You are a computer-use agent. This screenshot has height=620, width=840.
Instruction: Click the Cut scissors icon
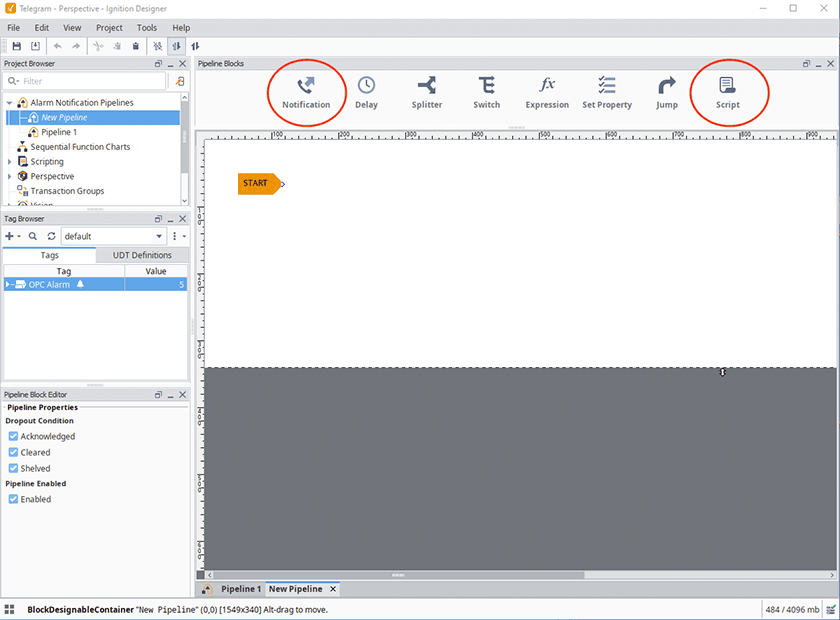tap(98, 46)
